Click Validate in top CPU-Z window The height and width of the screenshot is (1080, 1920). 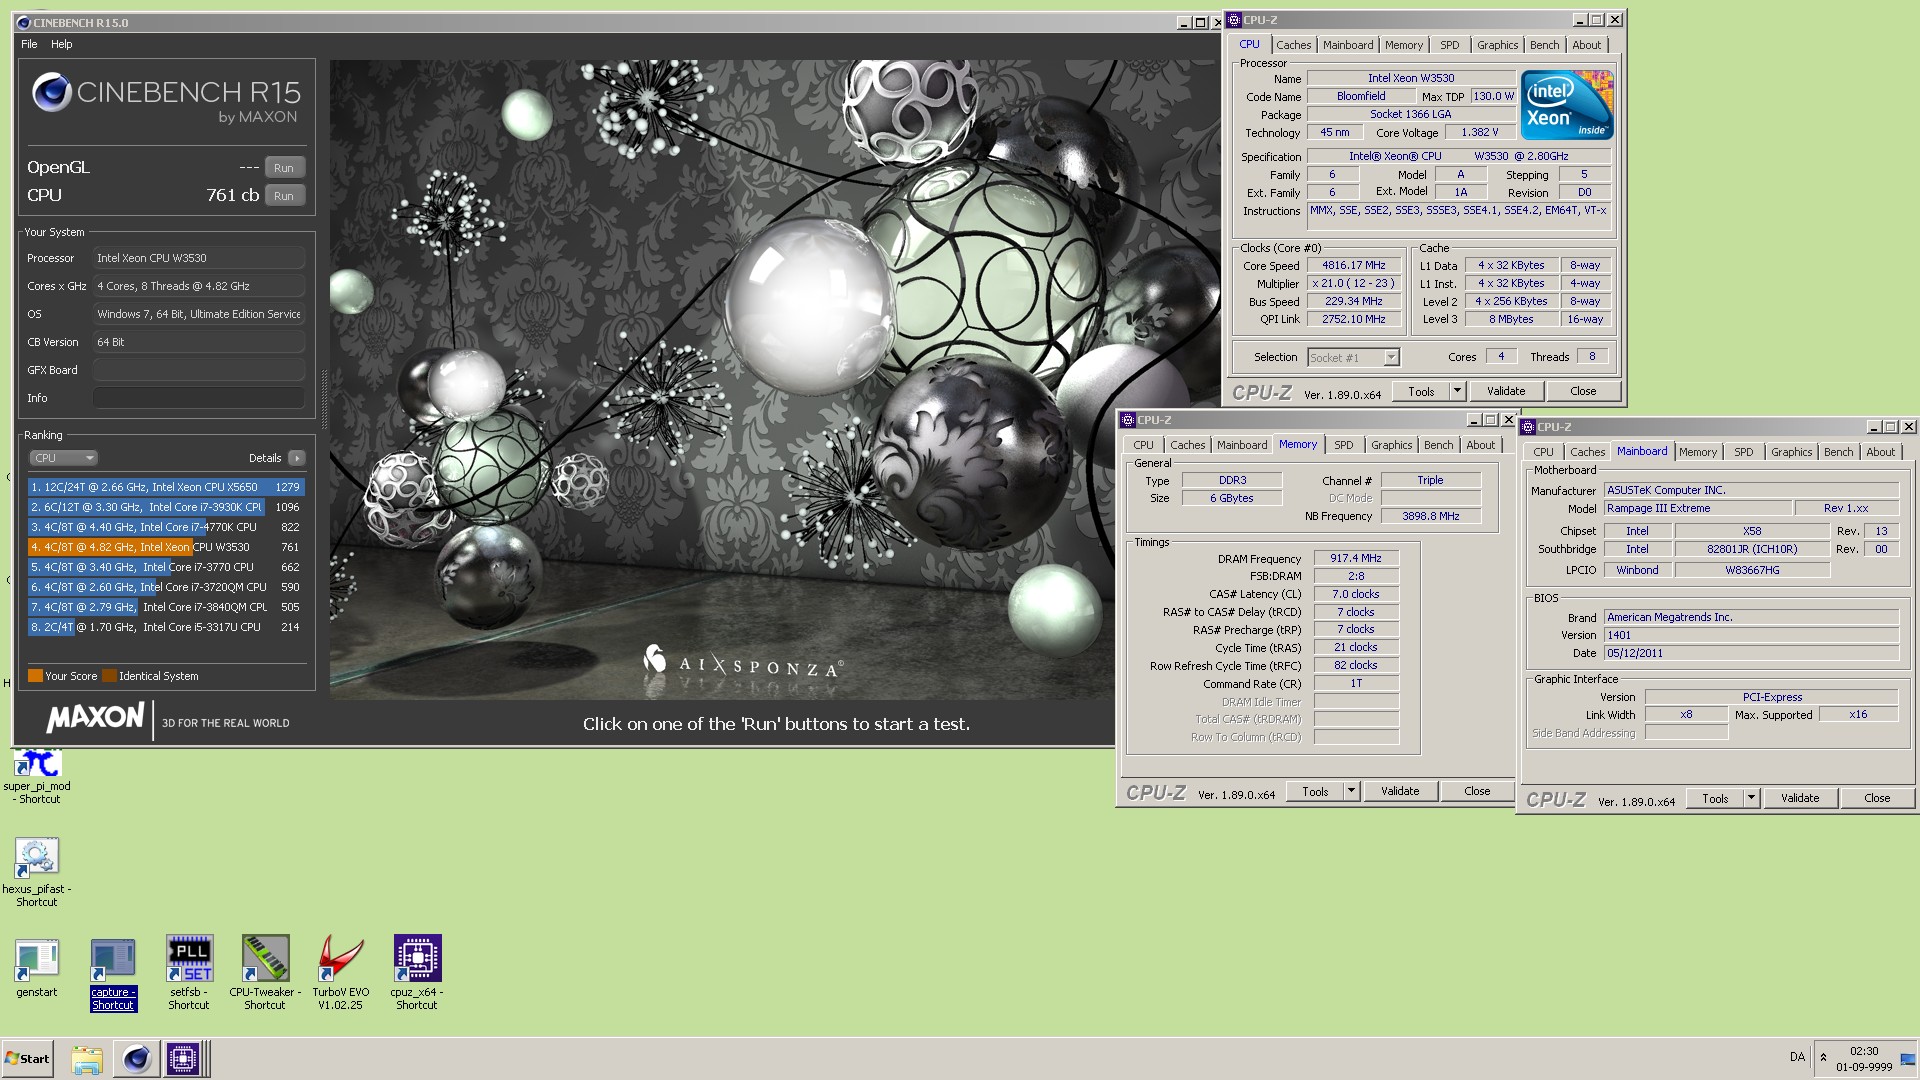(x=1506, y=391)
